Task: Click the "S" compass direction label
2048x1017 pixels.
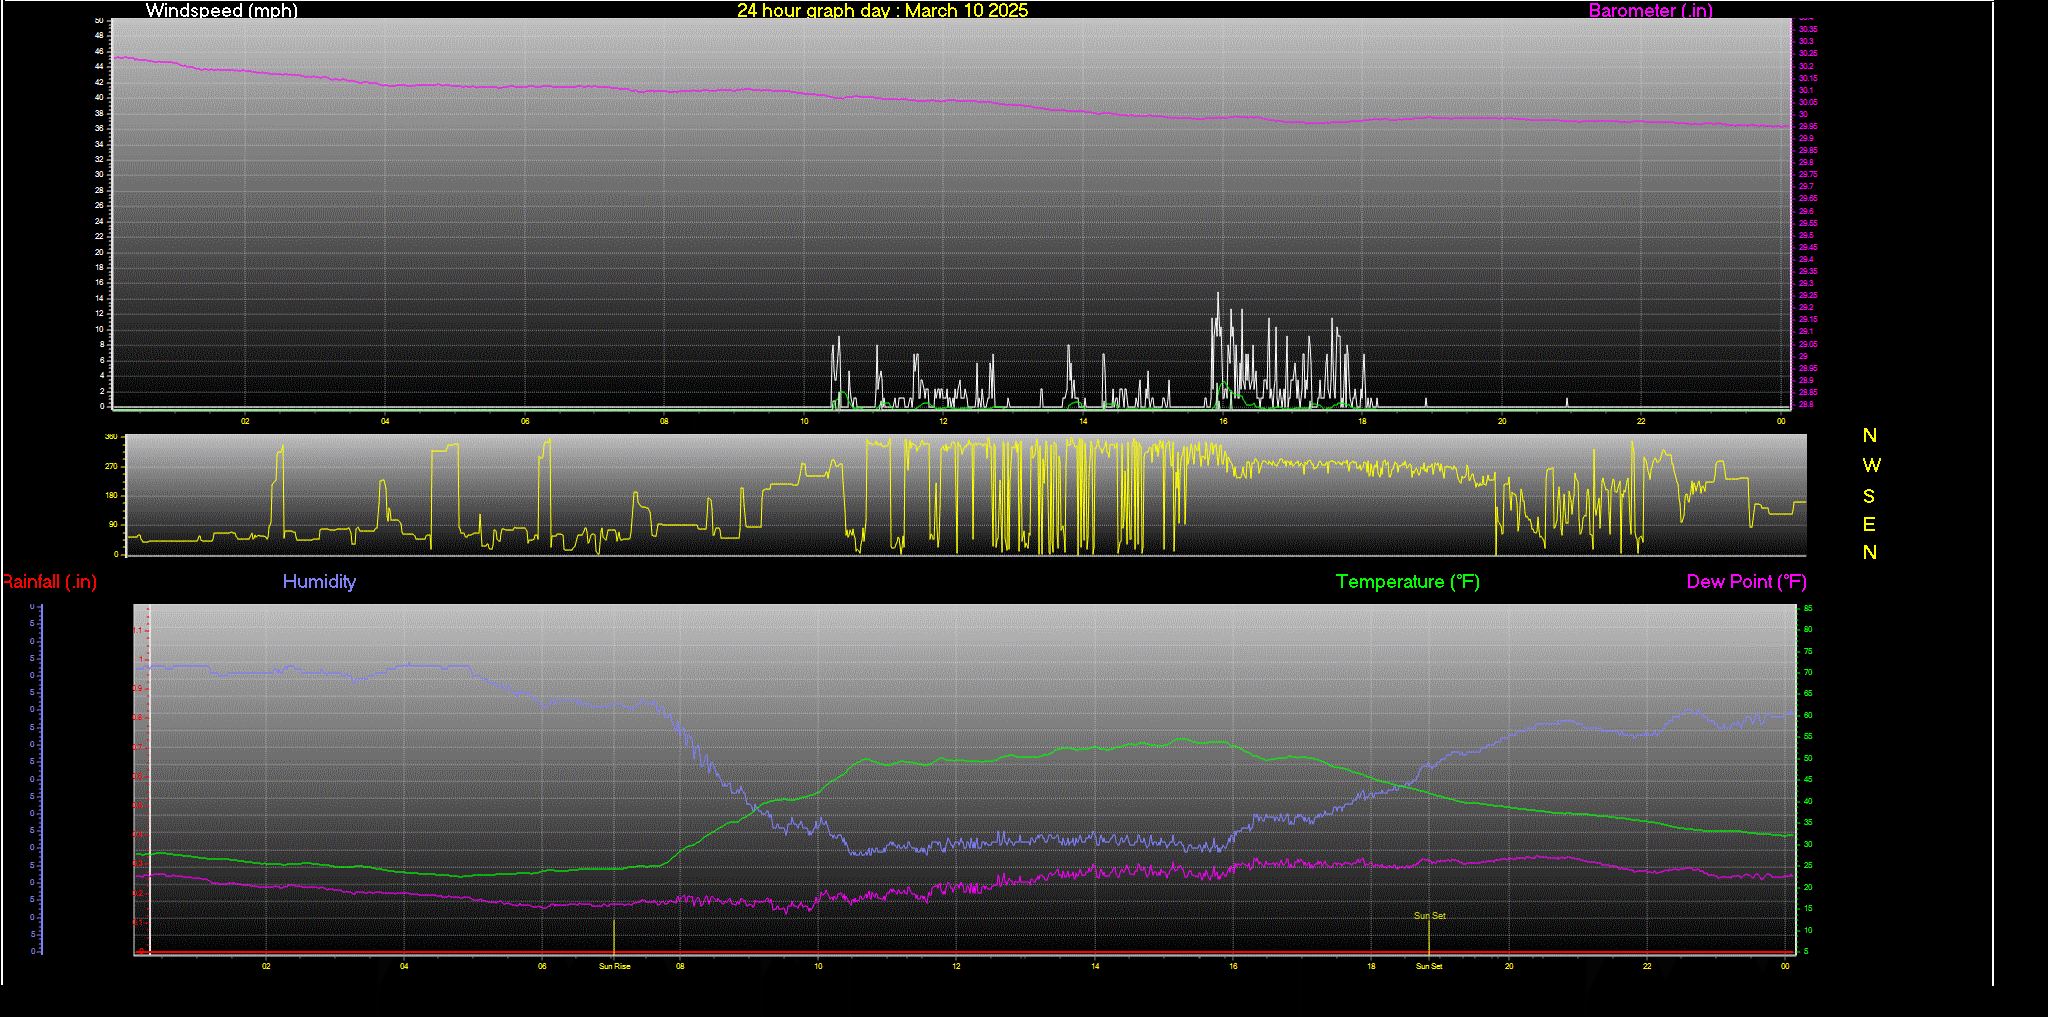Action: (1869, 496)
